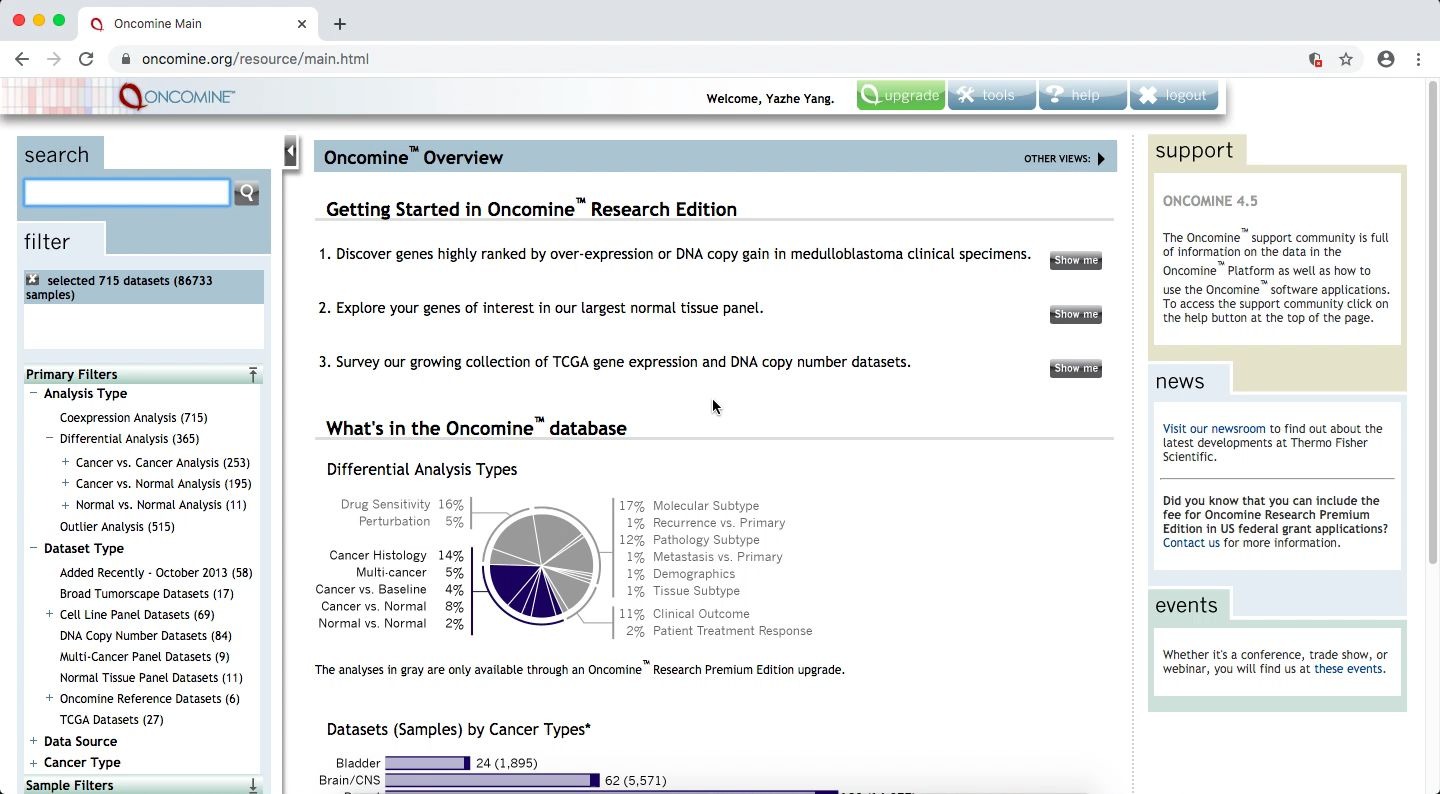Expand Normal vs. Normal Analysis

coord(65,504)
